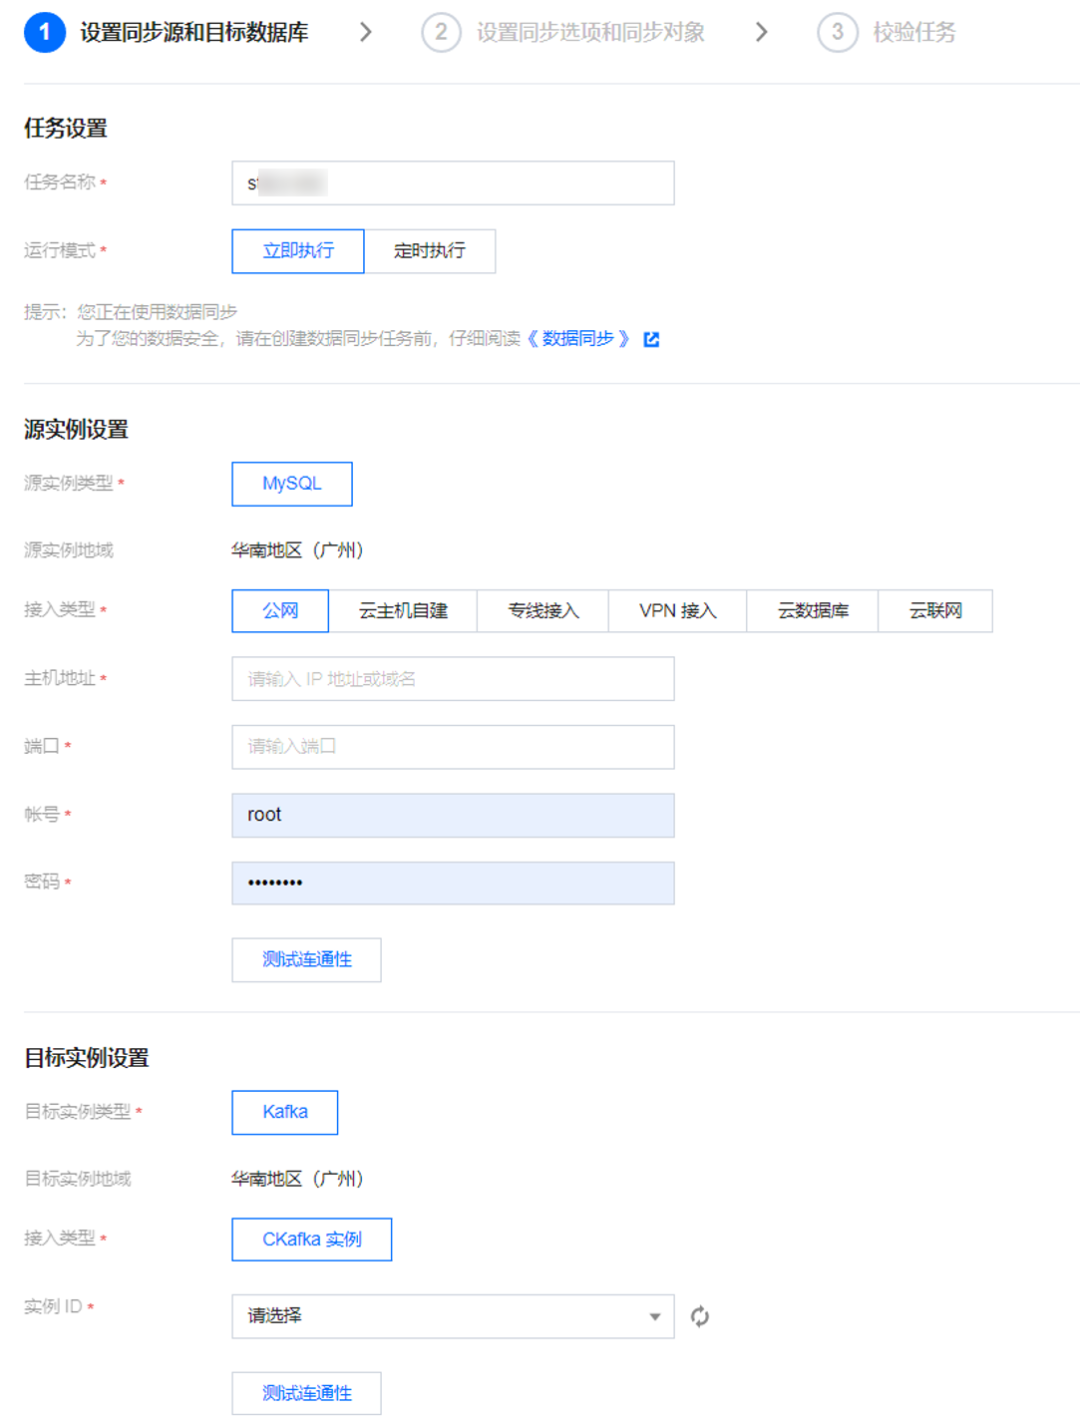Open the 实例 ID 请选择 dropdown
This screenshot has height=1419, width=1080.
click(453, 1316)
